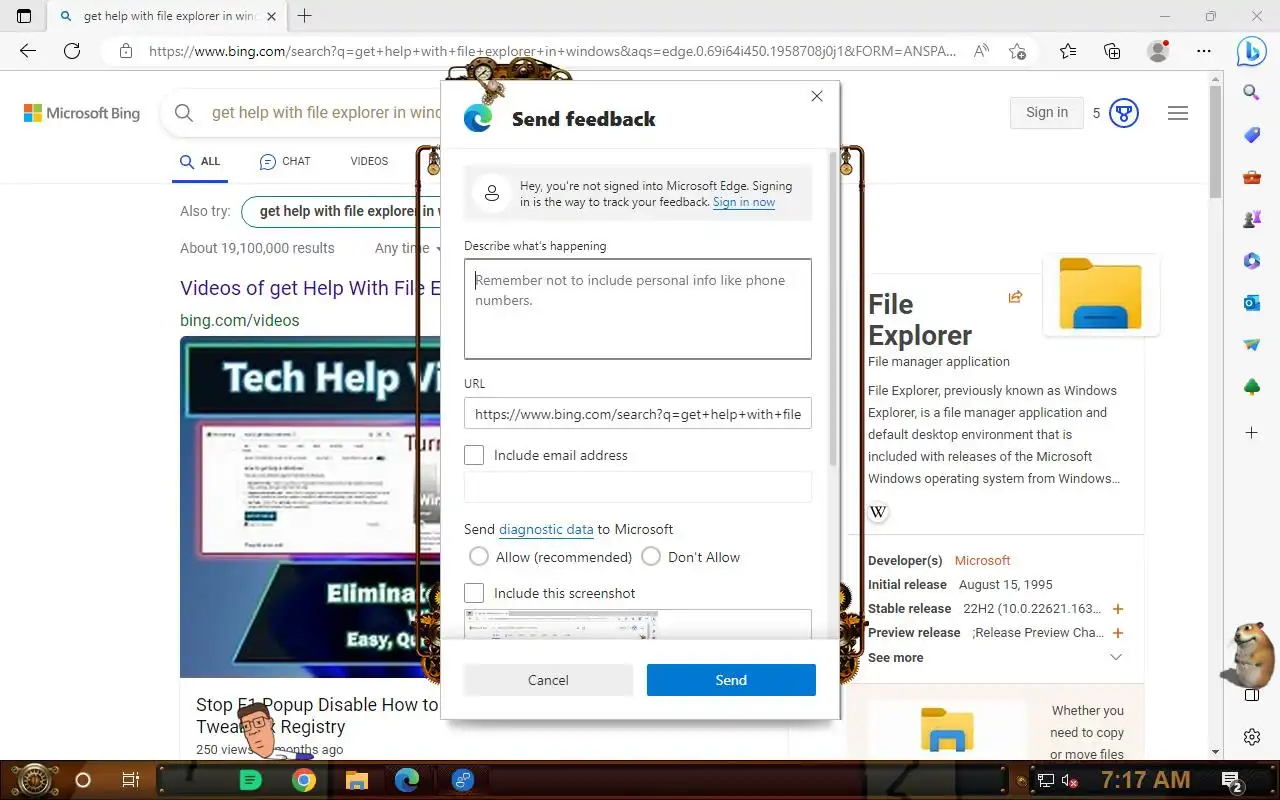Viewport: 1280px width, 800px height.
Task: Click the browser address bar
Action: point(551,51)
